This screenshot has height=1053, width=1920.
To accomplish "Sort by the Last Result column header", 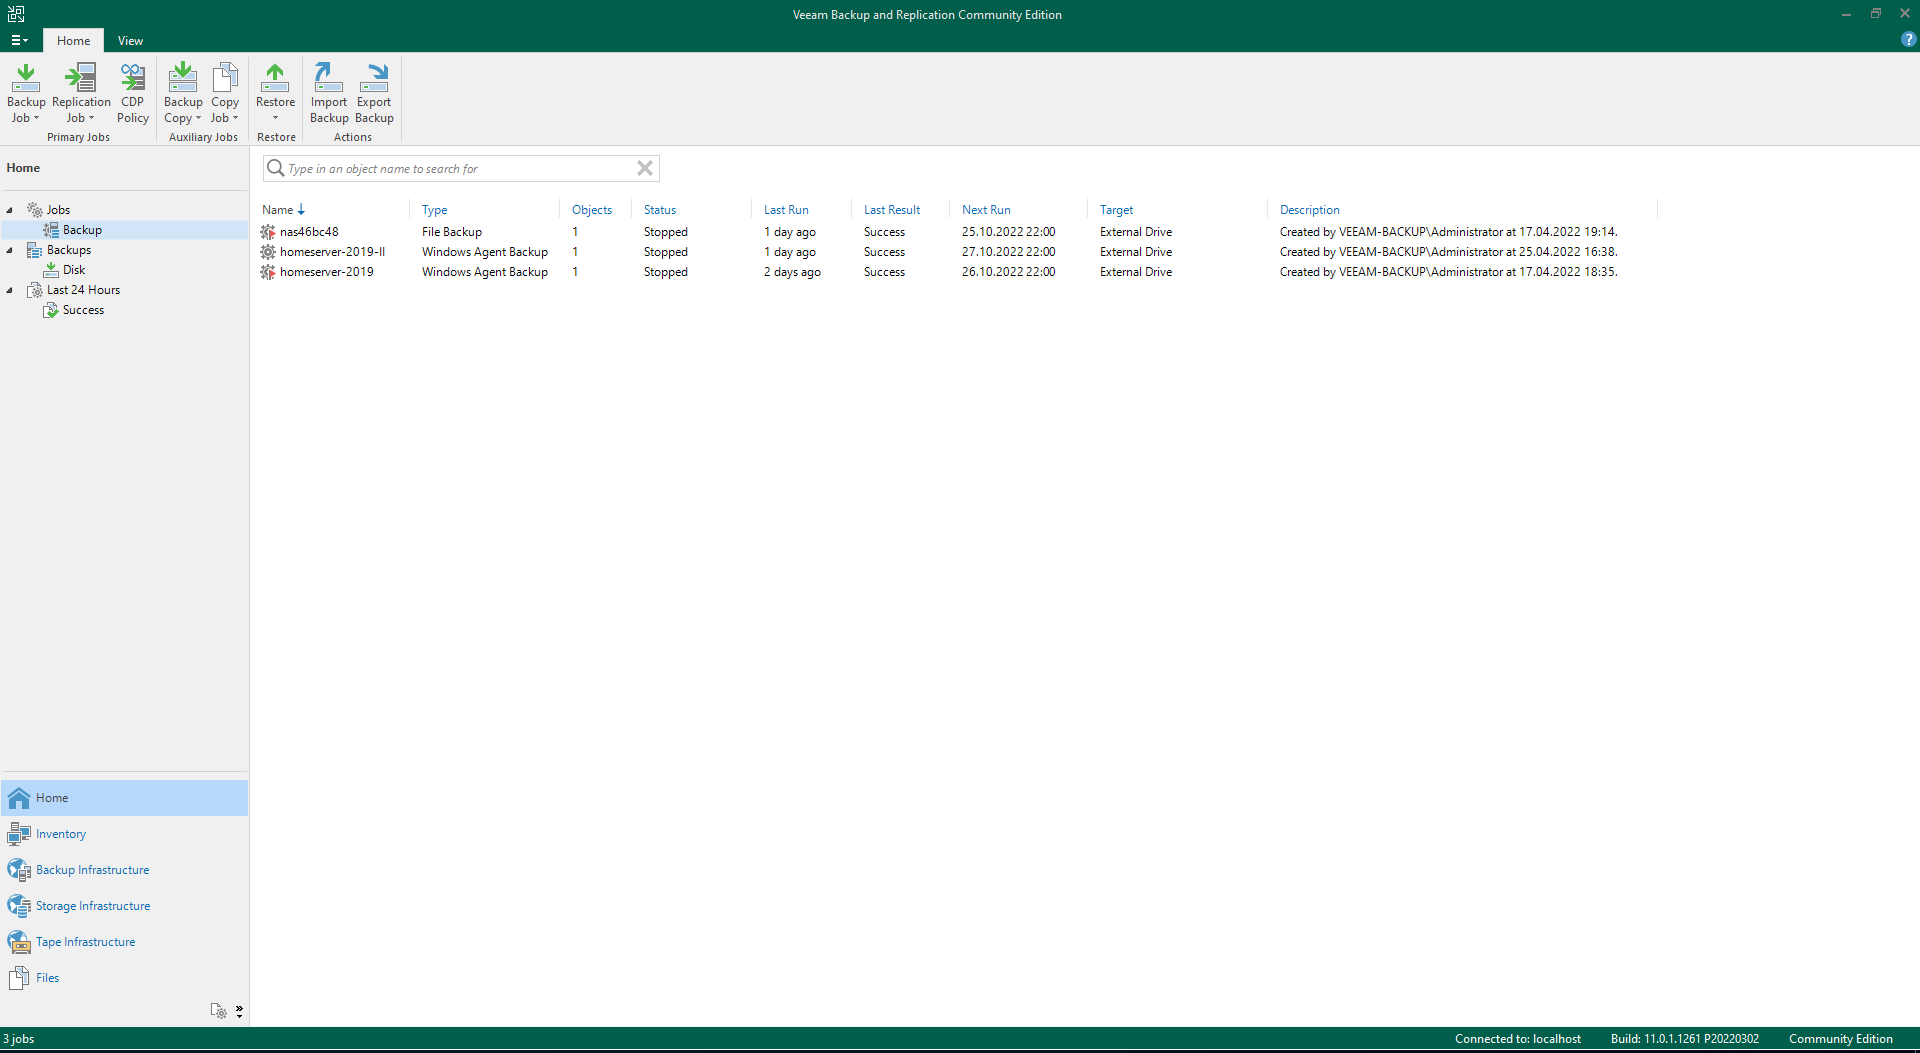I will pyautogui.click(x=892, y=210).
